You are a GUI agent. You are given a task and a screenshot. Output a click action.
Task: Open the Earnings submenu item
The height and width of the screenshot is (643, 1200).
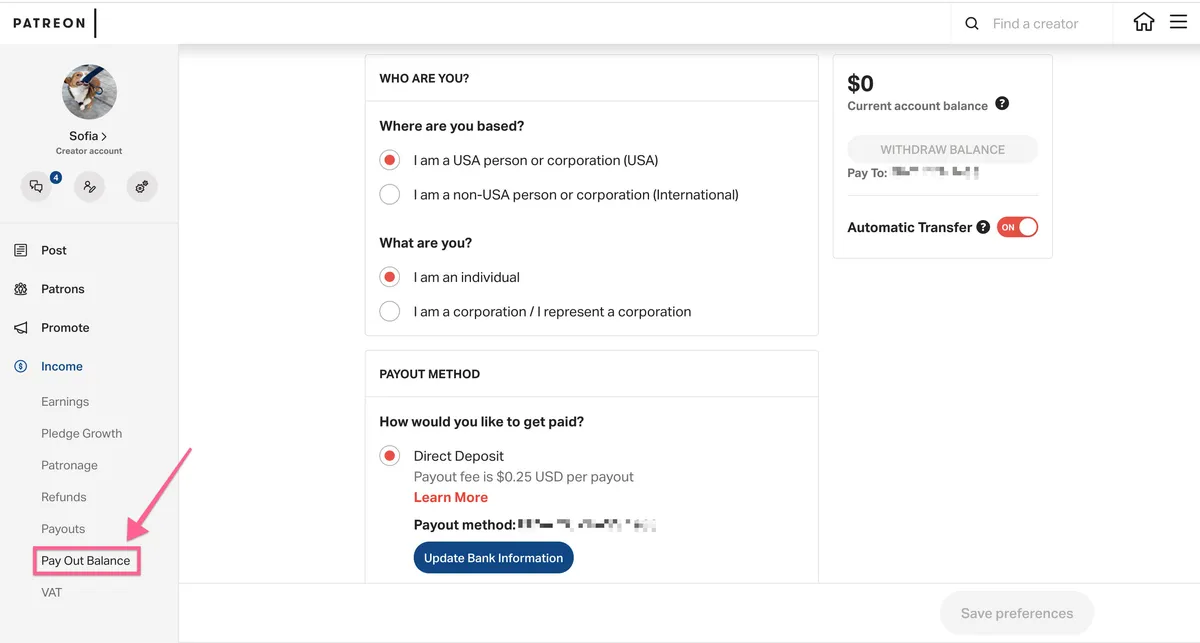[65, 402]
